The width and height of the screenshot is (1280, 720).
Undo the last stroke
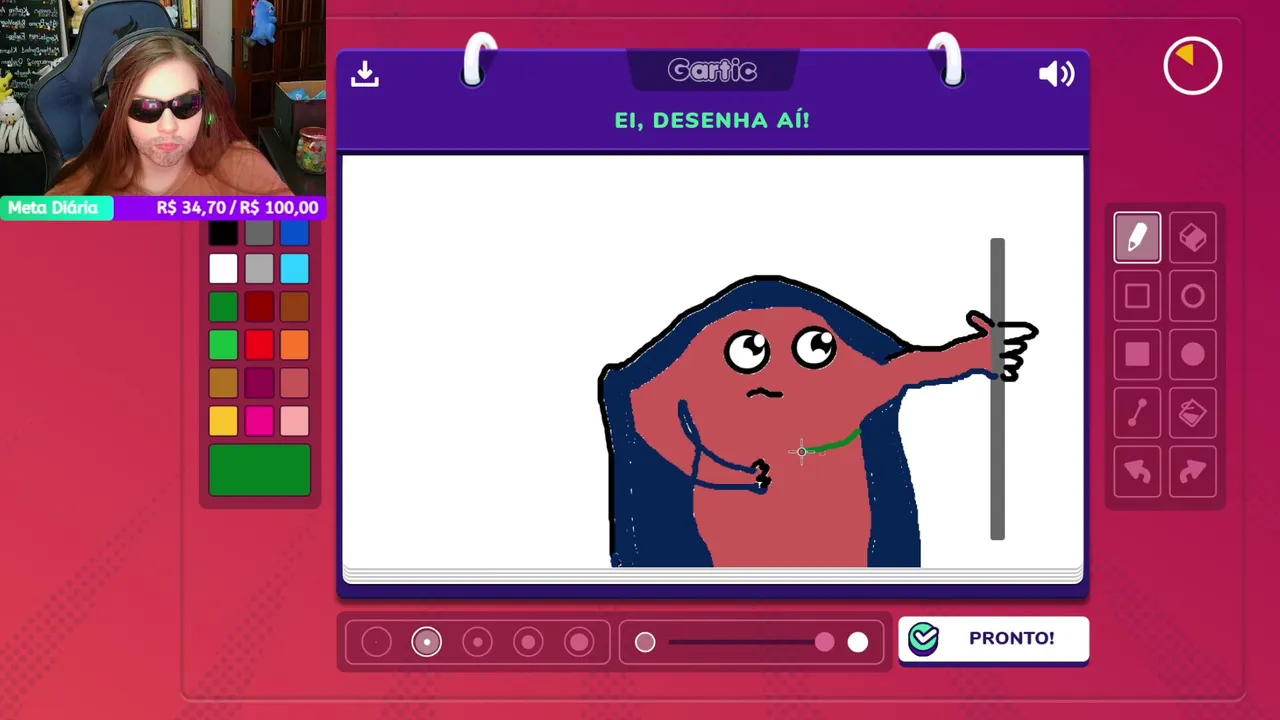click(1137, 471)
